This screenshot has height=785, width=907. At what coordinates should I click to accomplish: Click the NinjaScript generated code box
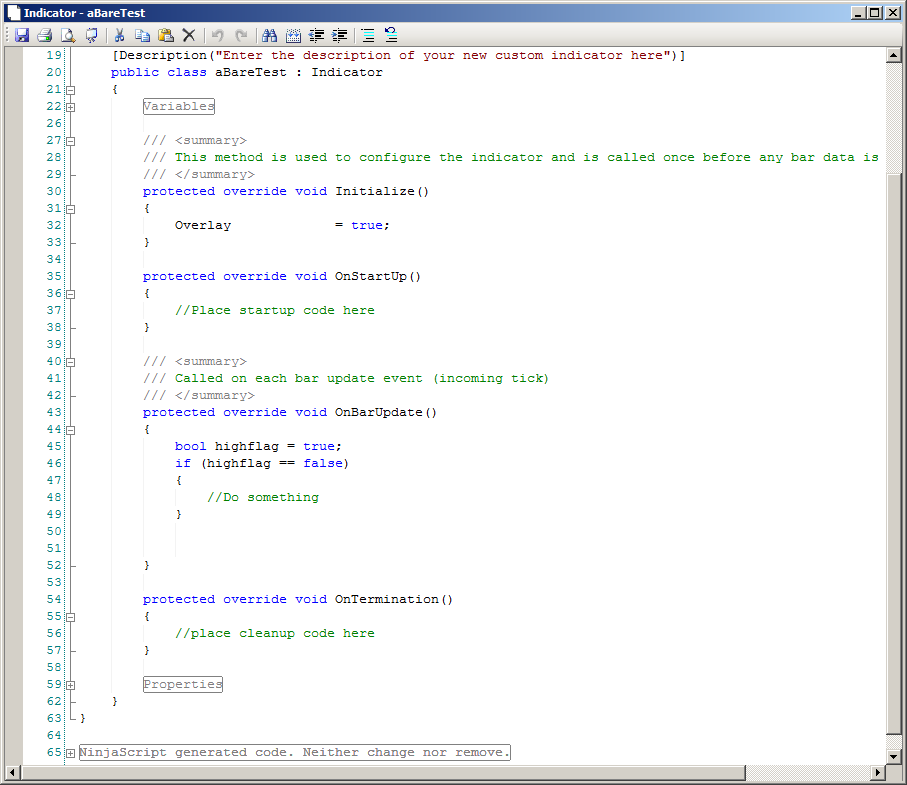click(x=294, y=752)
